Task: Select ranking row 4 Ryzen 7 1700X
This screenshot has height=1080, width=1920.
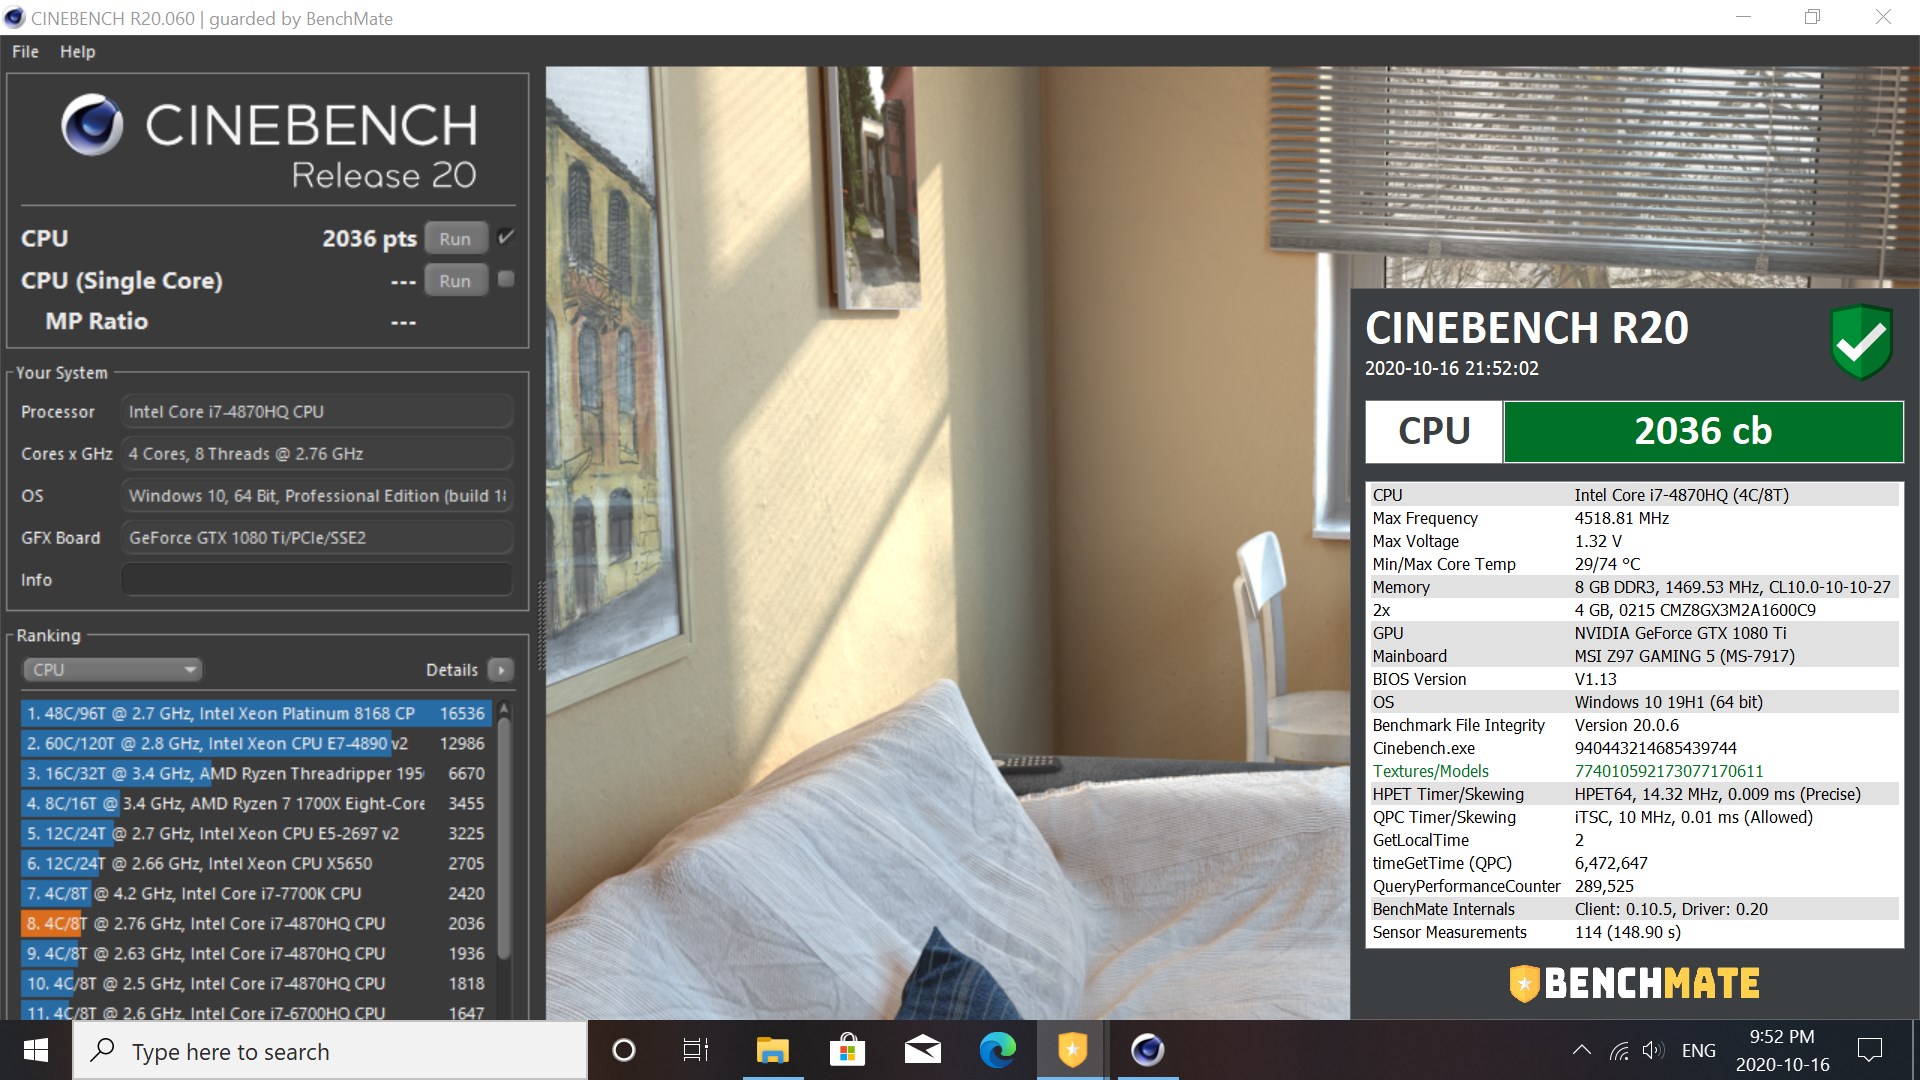Action: click(x=256, y=803)
